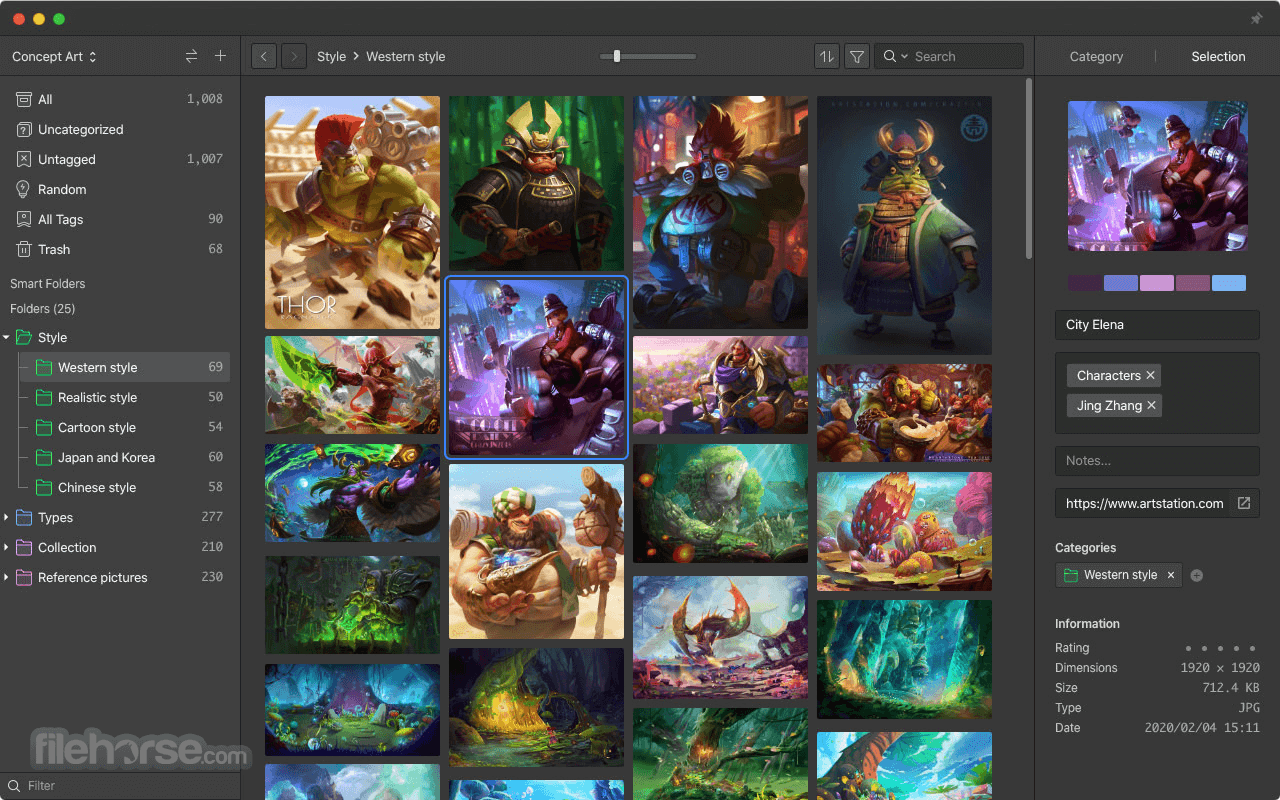Screen dimensions: 1280x800
Task: Pick the periwinkle blue color swatch
Action: click(x=1121, y=283)
